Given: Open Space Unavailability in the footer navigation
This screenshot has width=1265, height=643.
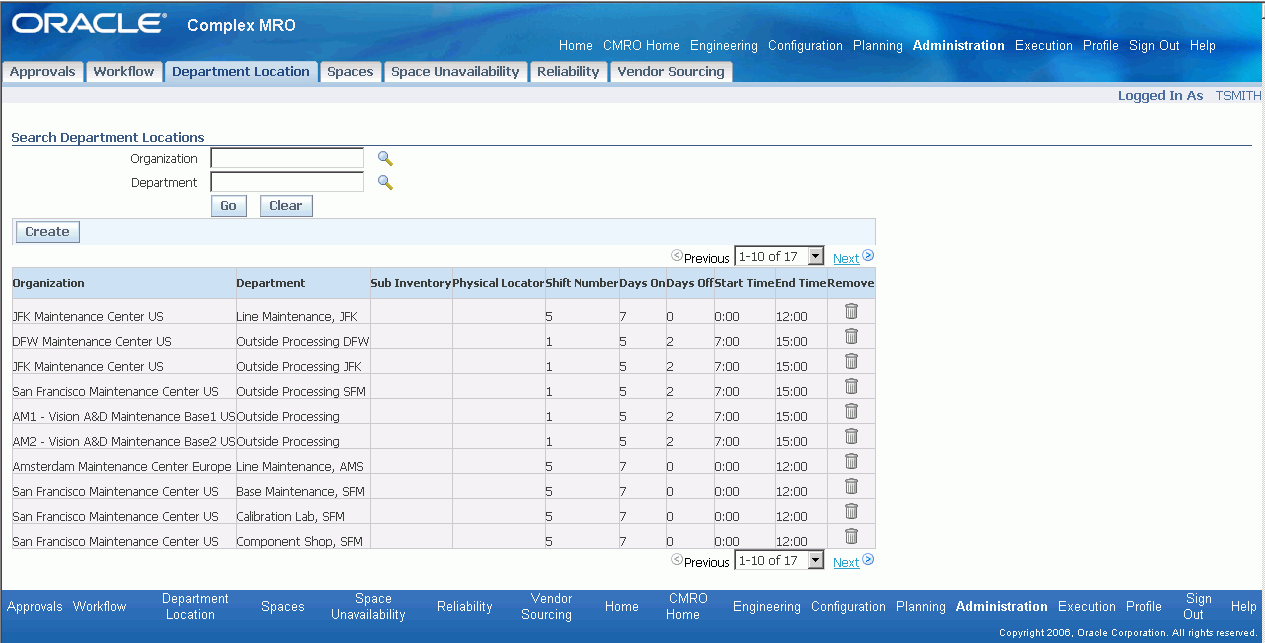Looking at the screenshot, I should click(369, 607).
